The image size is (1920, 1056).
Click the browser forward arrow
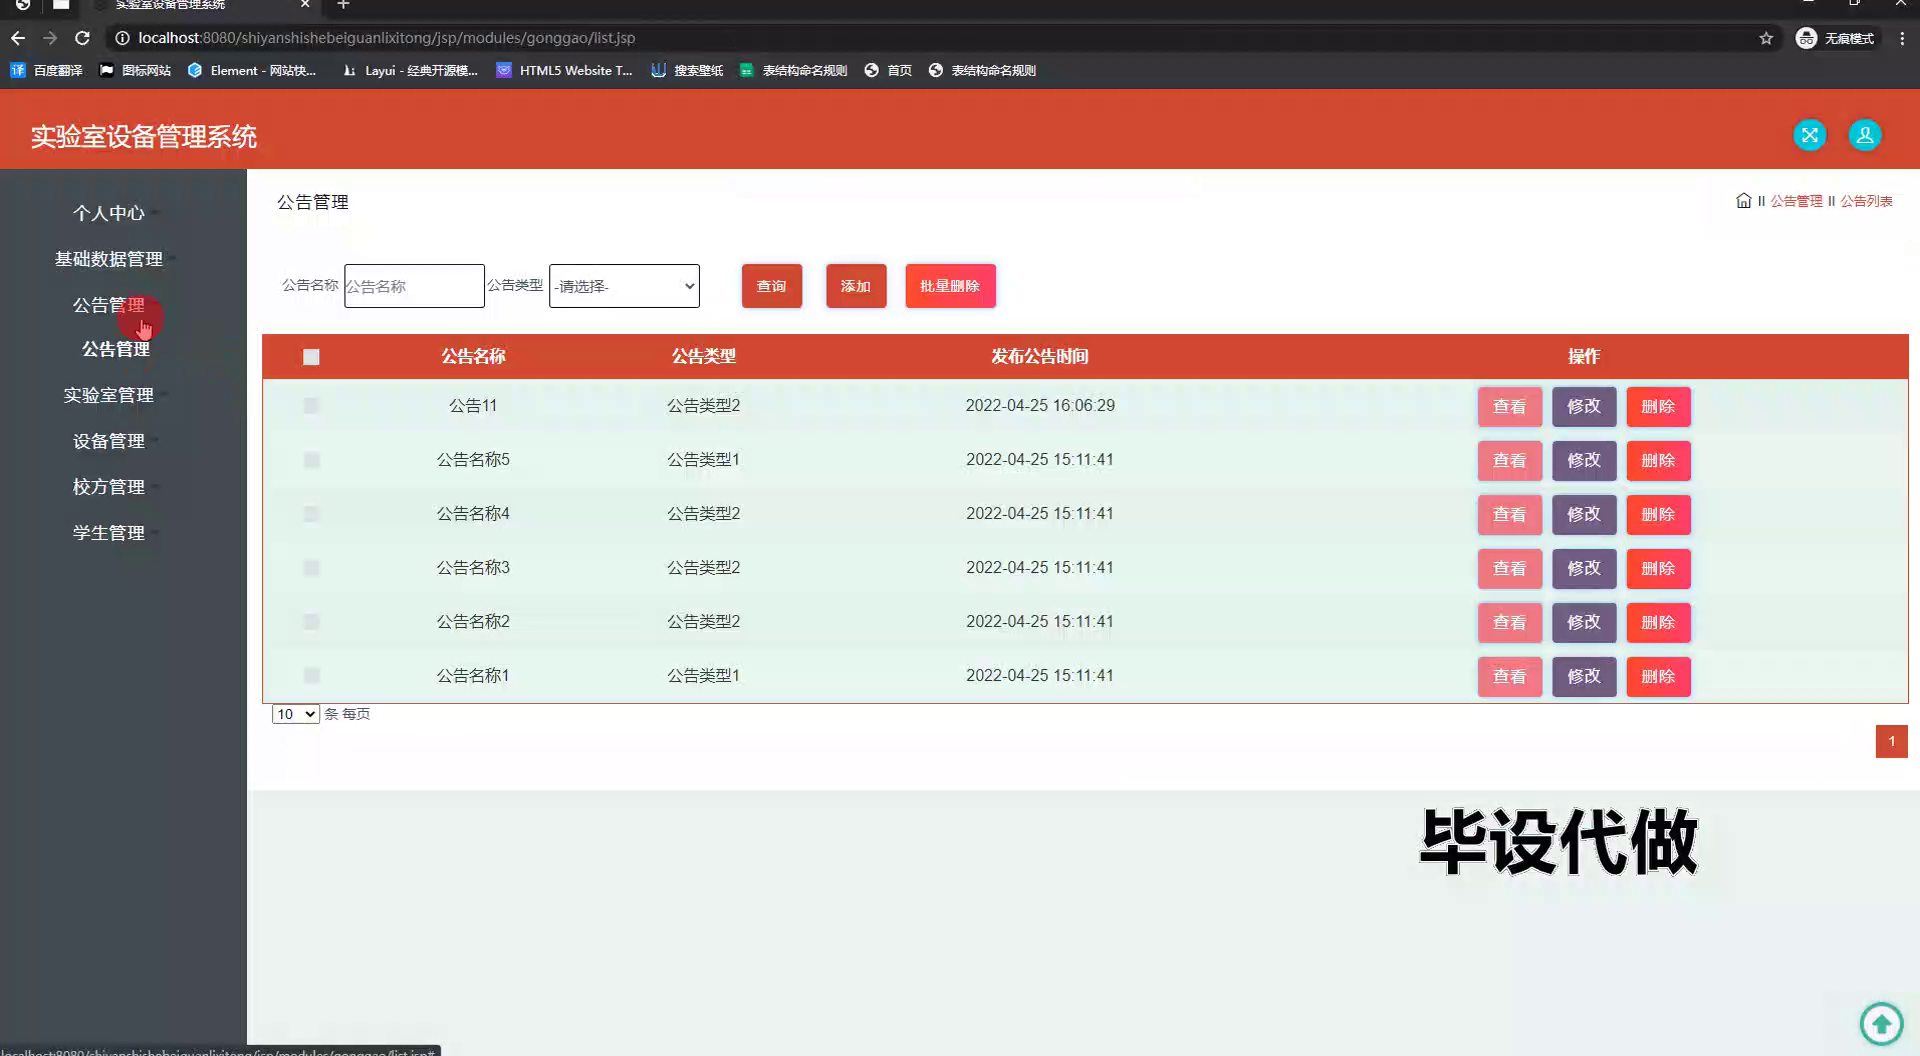50,38
